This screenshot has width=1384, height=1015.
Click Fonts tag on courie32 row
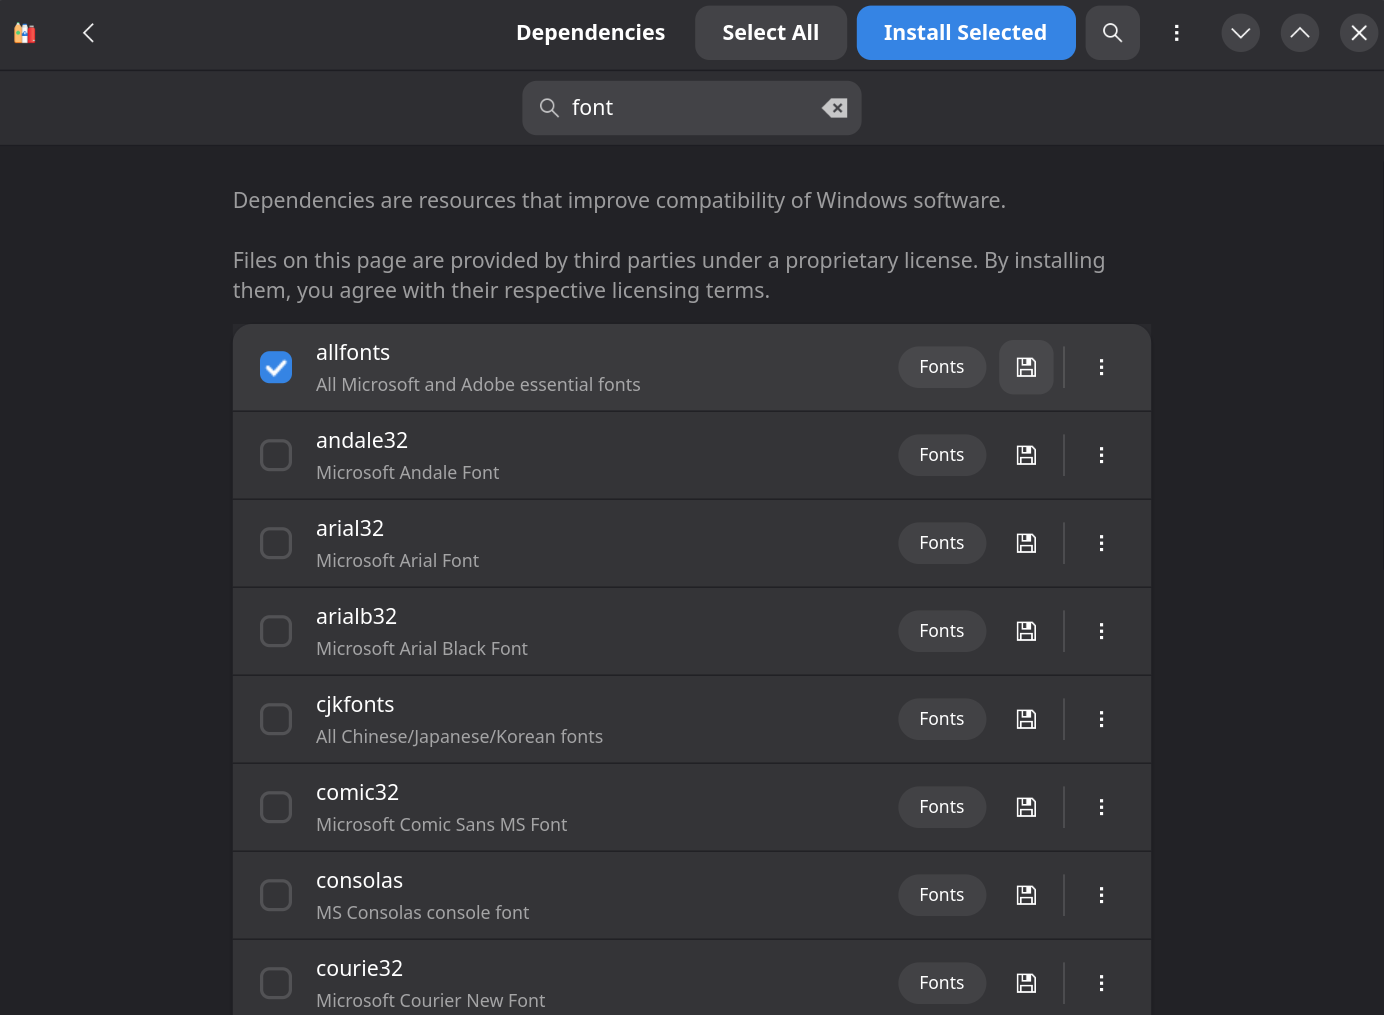(x=942, y=983)
